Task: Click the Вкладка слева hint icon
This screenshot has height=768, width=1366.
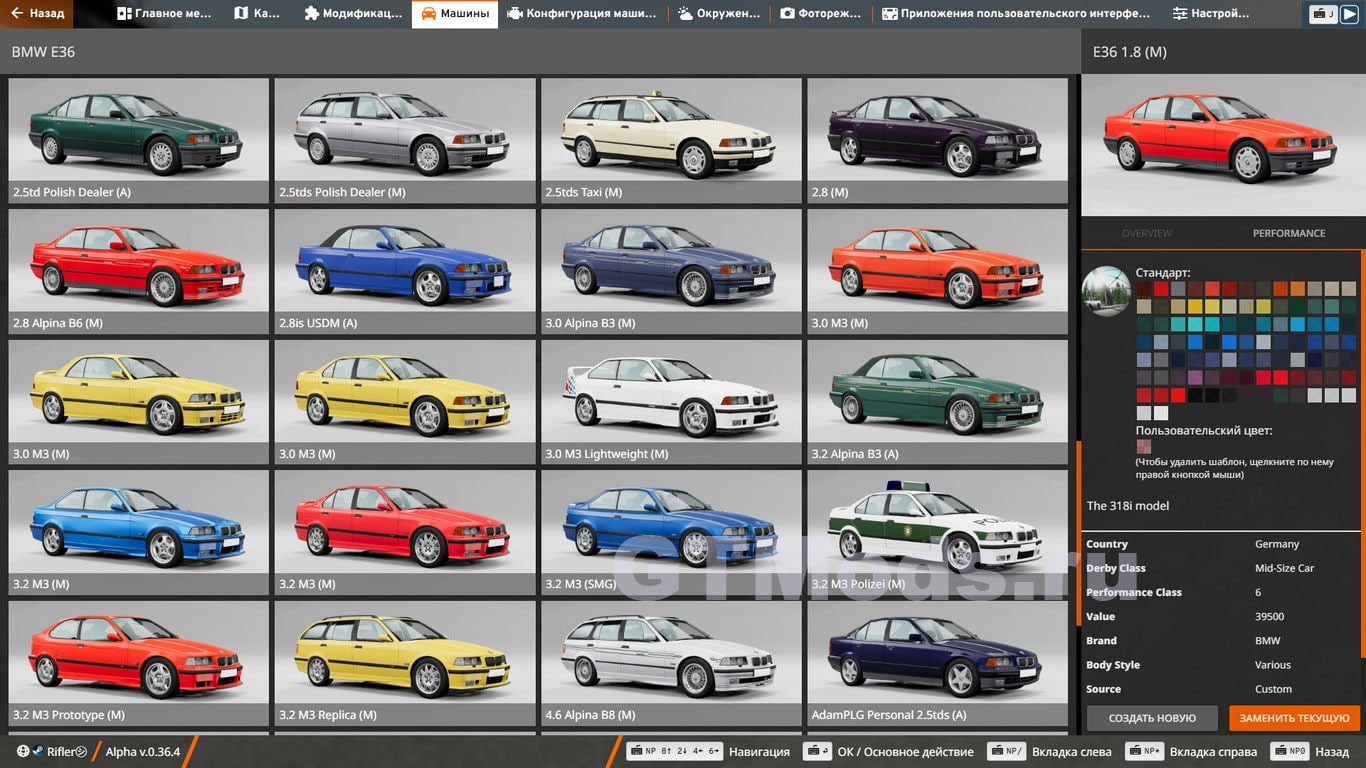Action: 1007,751
